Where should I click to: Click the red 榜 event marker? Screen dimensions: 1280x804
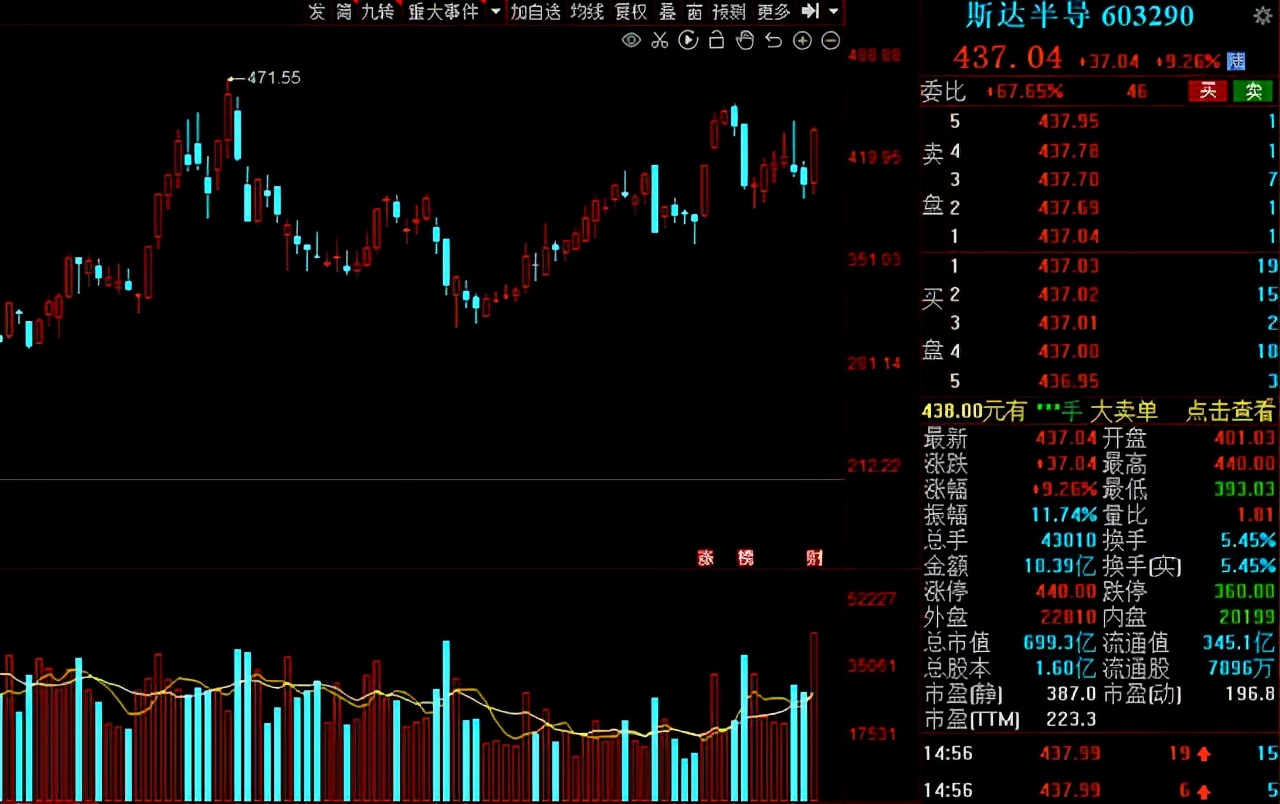(x=745, y=558)
